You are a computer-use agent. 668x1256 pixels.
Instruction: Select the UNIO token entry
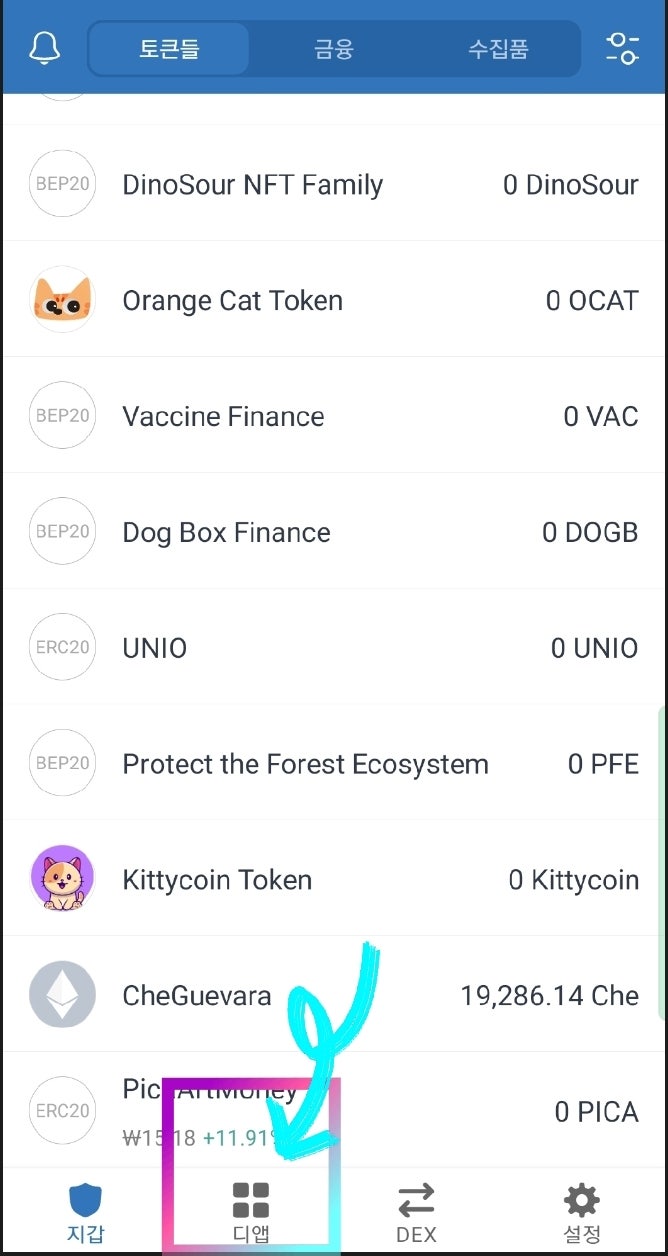pos(155,648)
